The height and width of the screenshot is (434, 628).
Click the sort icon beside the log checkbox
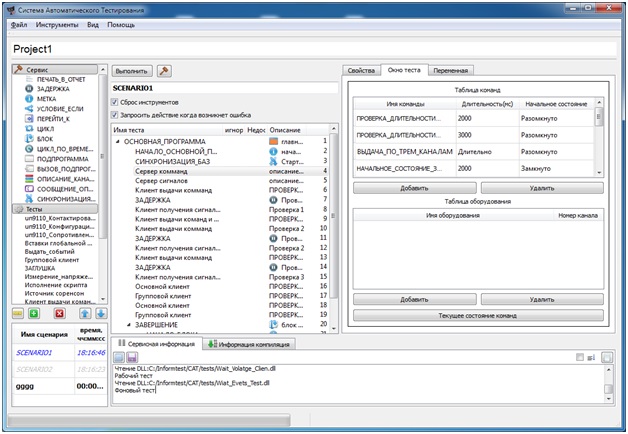(x=592, y=357)
